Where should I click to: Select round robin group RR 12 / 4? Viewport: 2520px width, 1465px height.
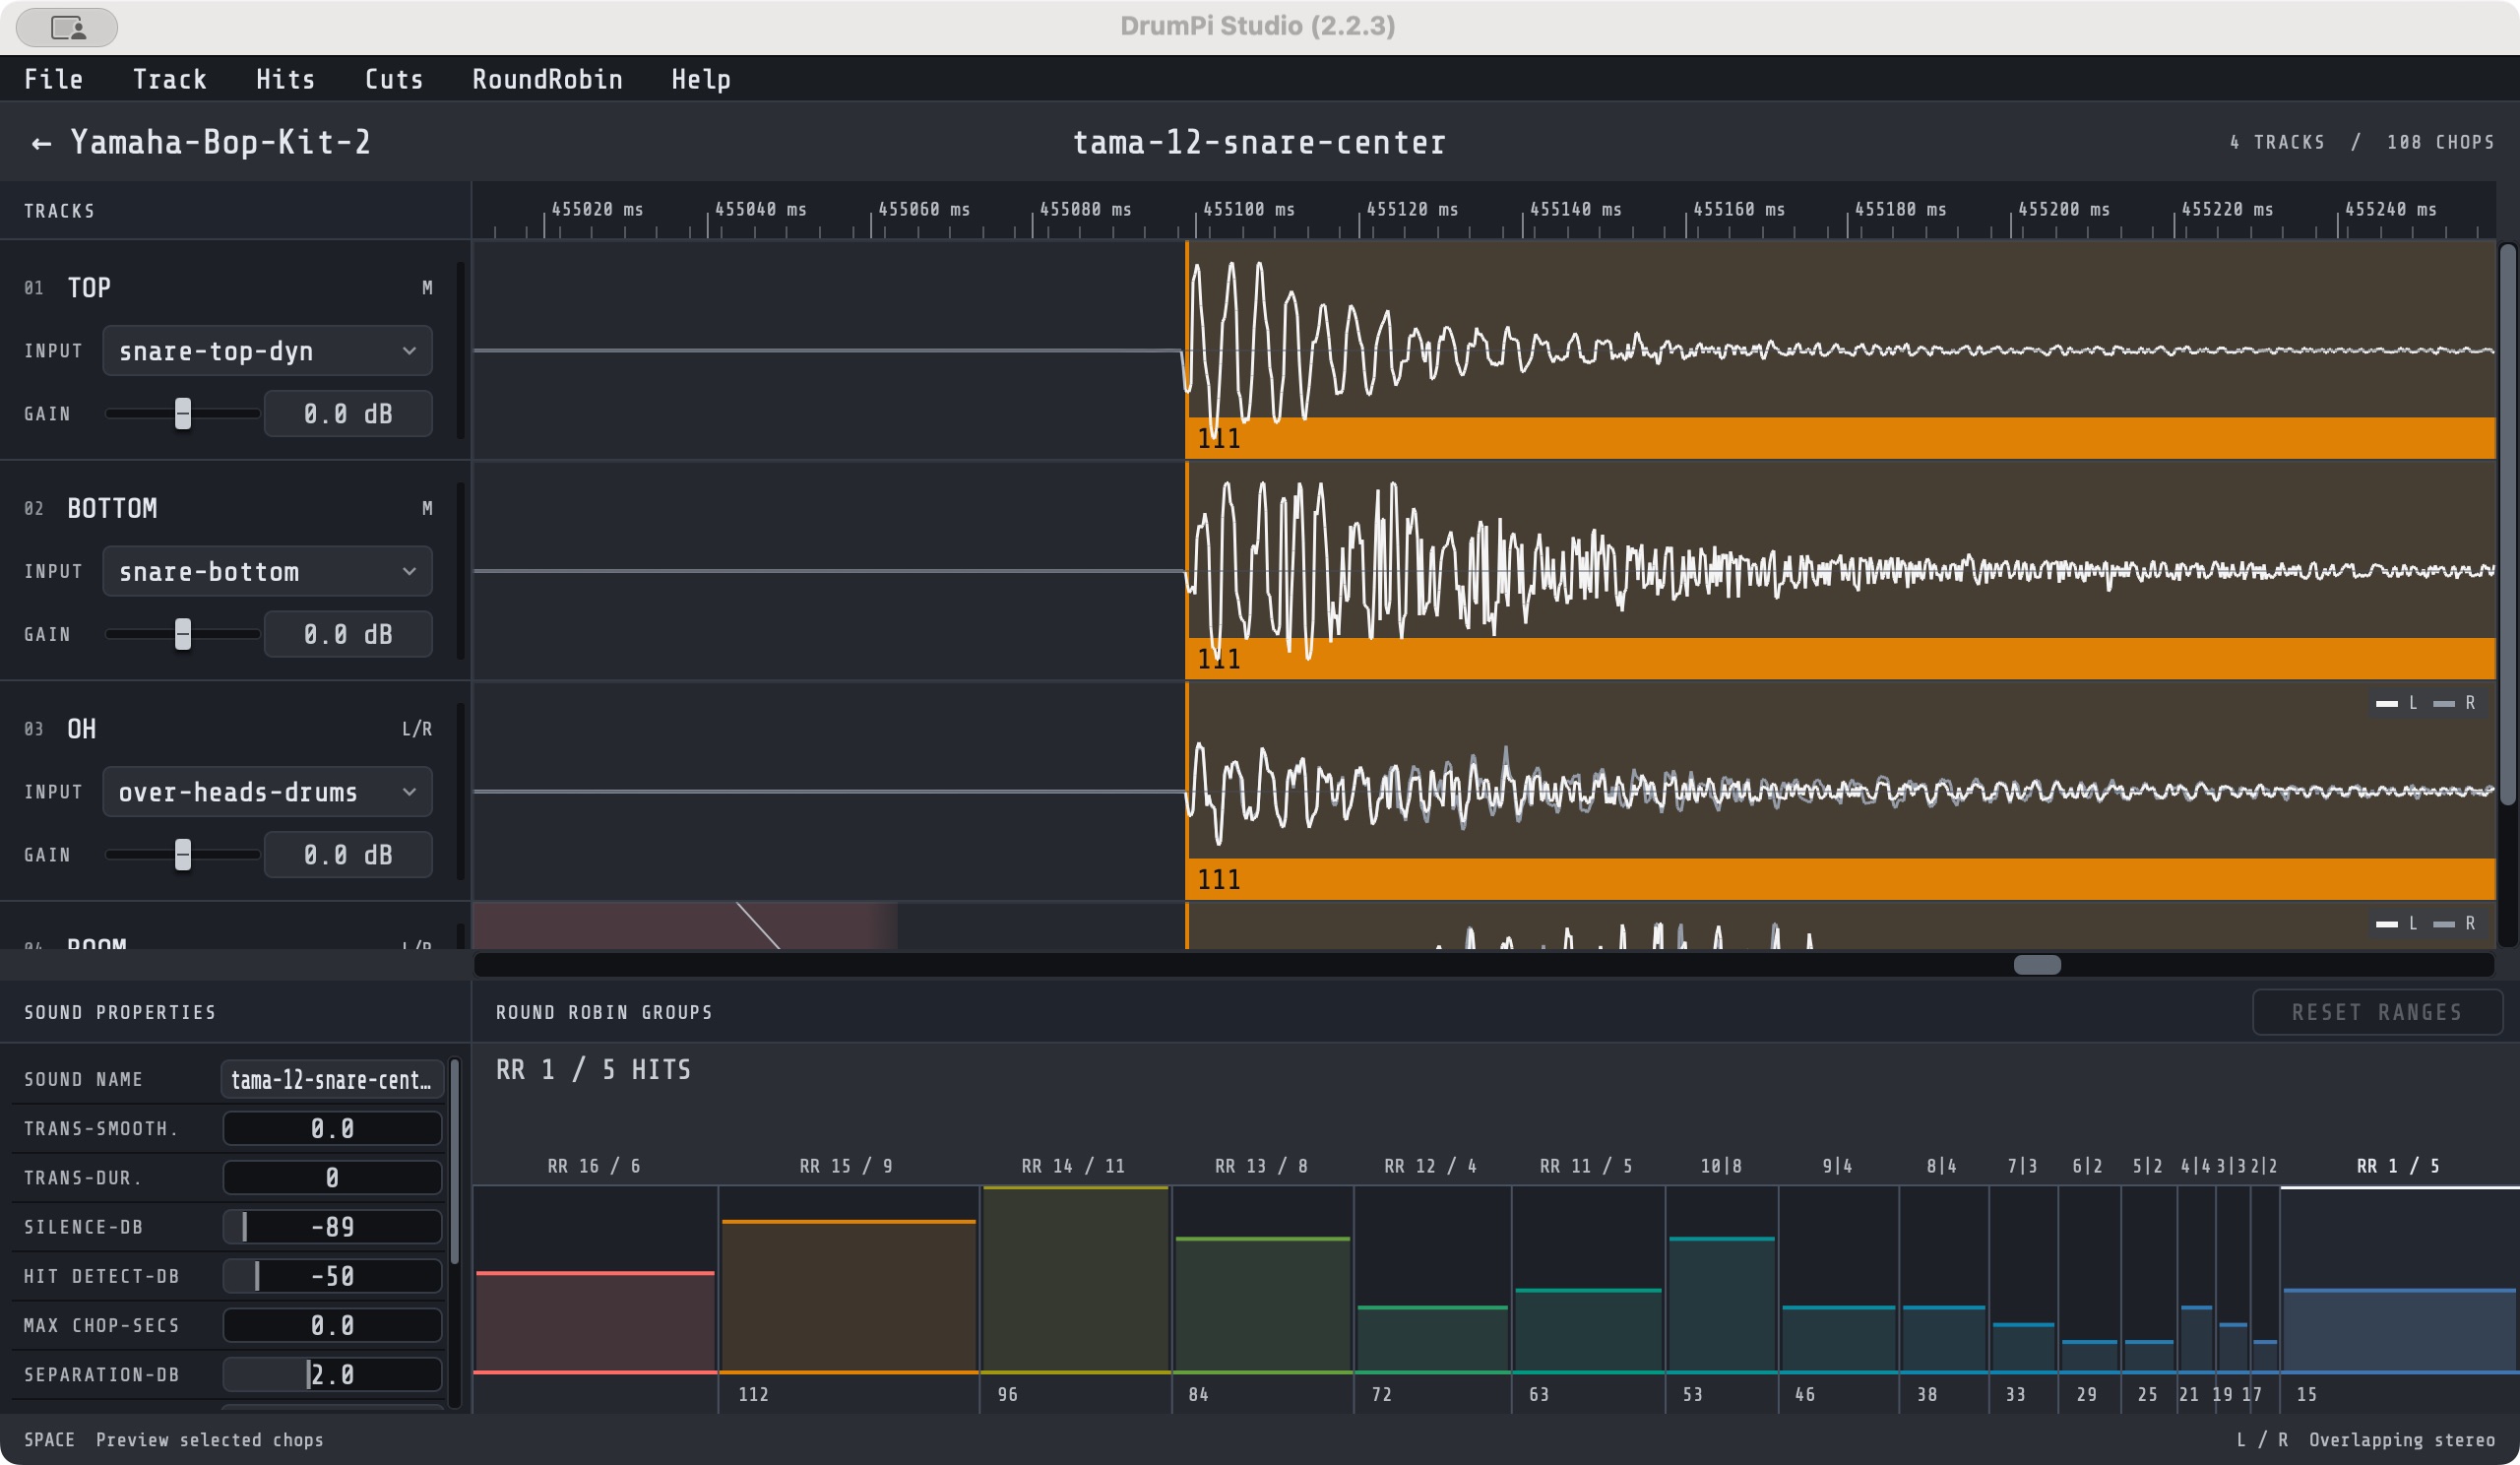1432,1279
